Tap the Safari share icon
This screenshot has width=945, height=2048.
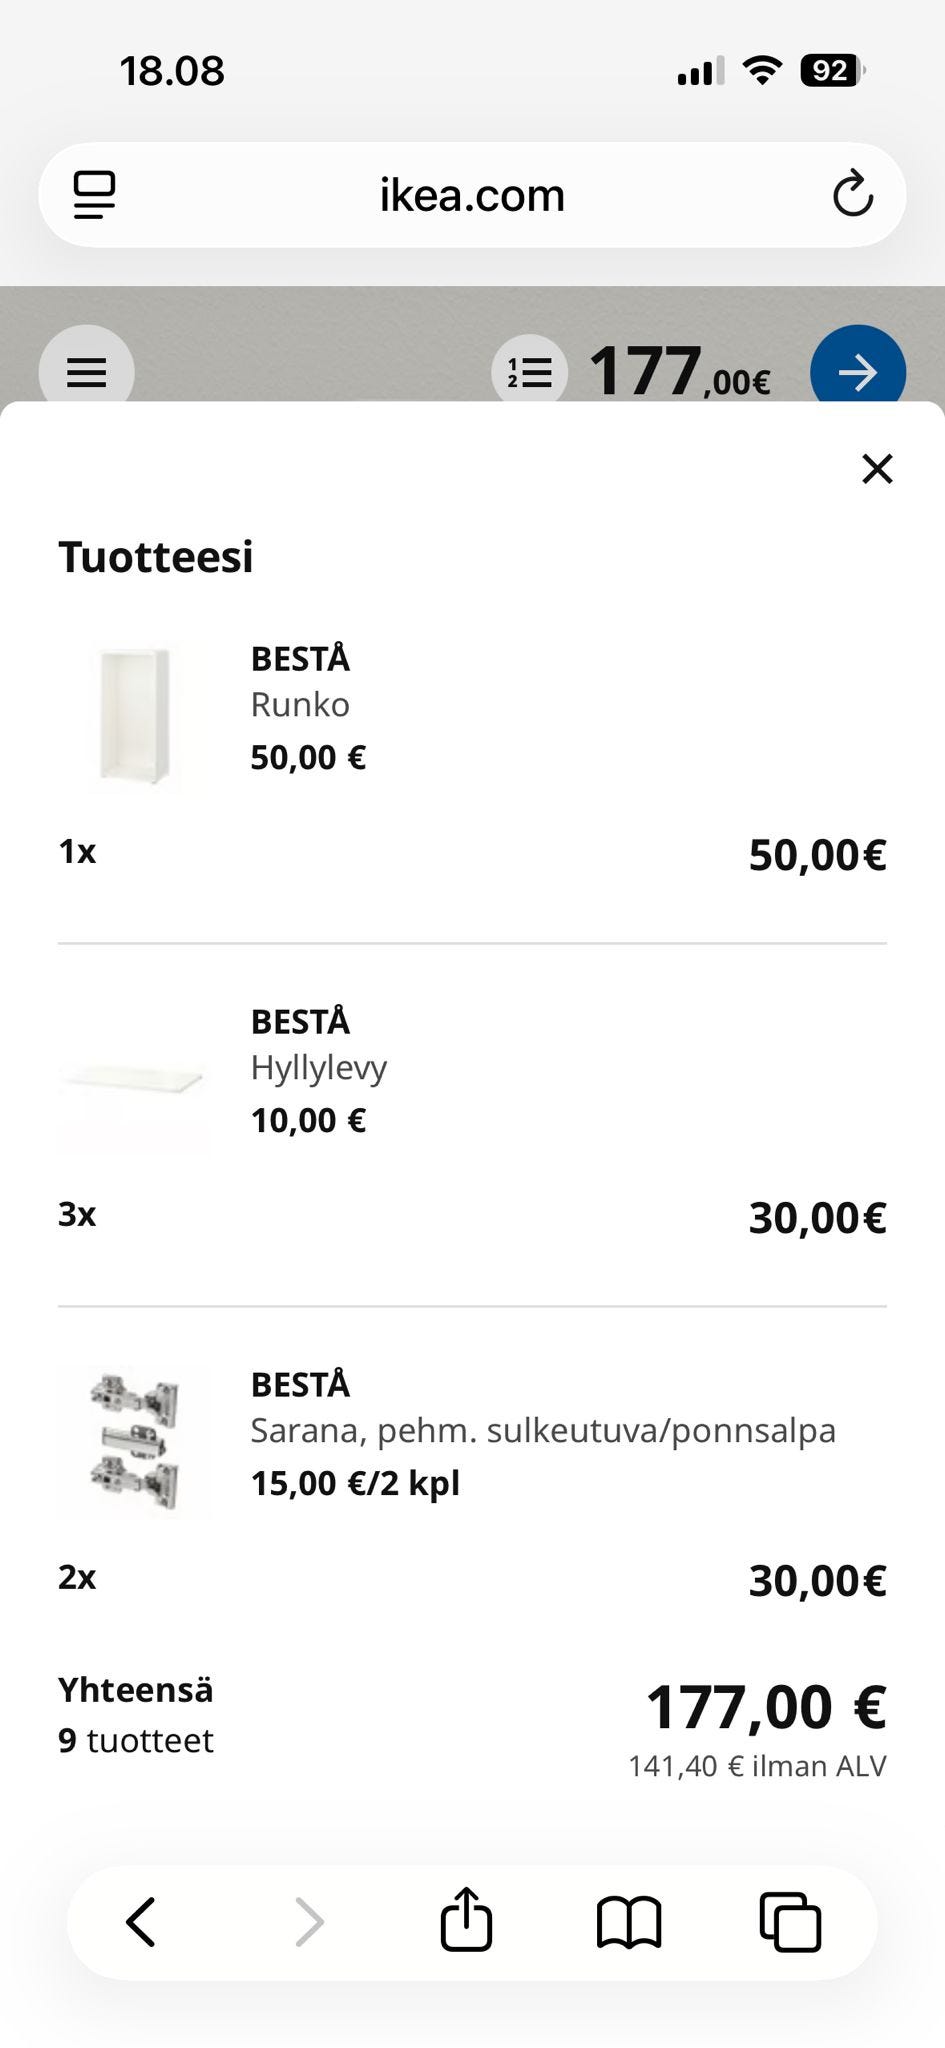pyautogui.click(x=466, y=1920)
